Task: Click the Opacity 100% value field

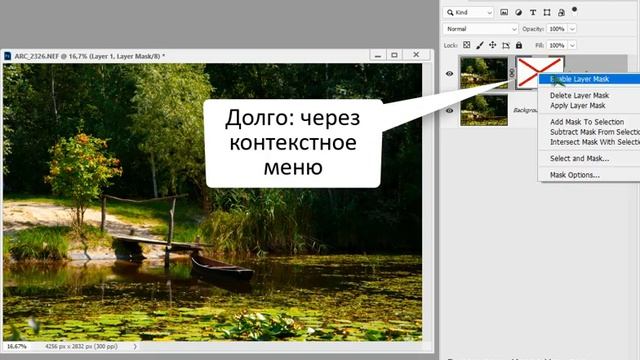Action: (557, 29)
